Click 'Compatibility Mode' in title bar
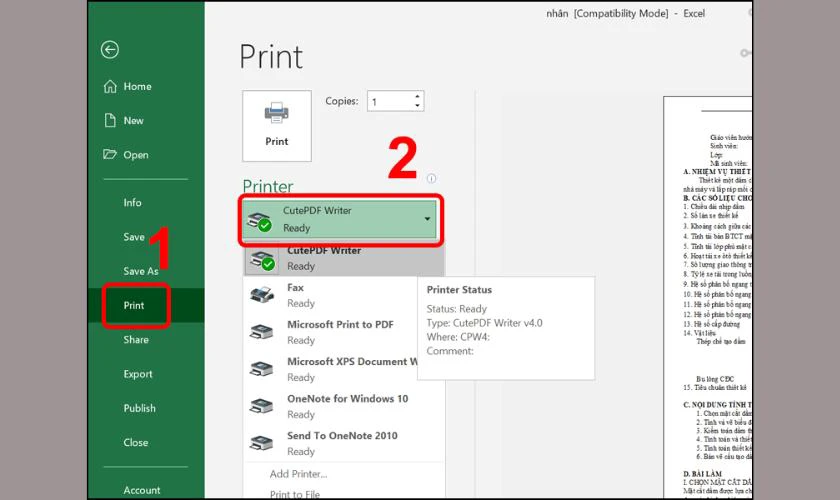Viewport: 840px width, 500px height. [x=621, y=14]
